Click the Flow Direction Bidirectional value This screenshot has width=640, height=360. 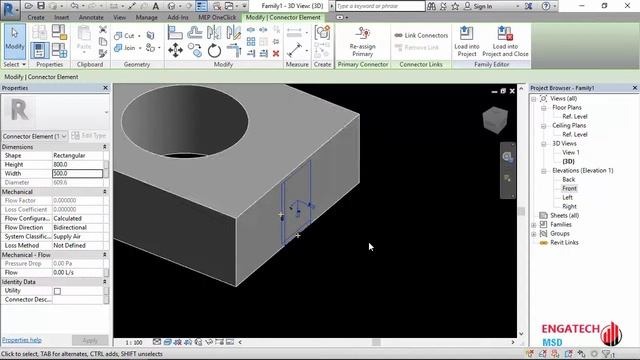(78, 227)
